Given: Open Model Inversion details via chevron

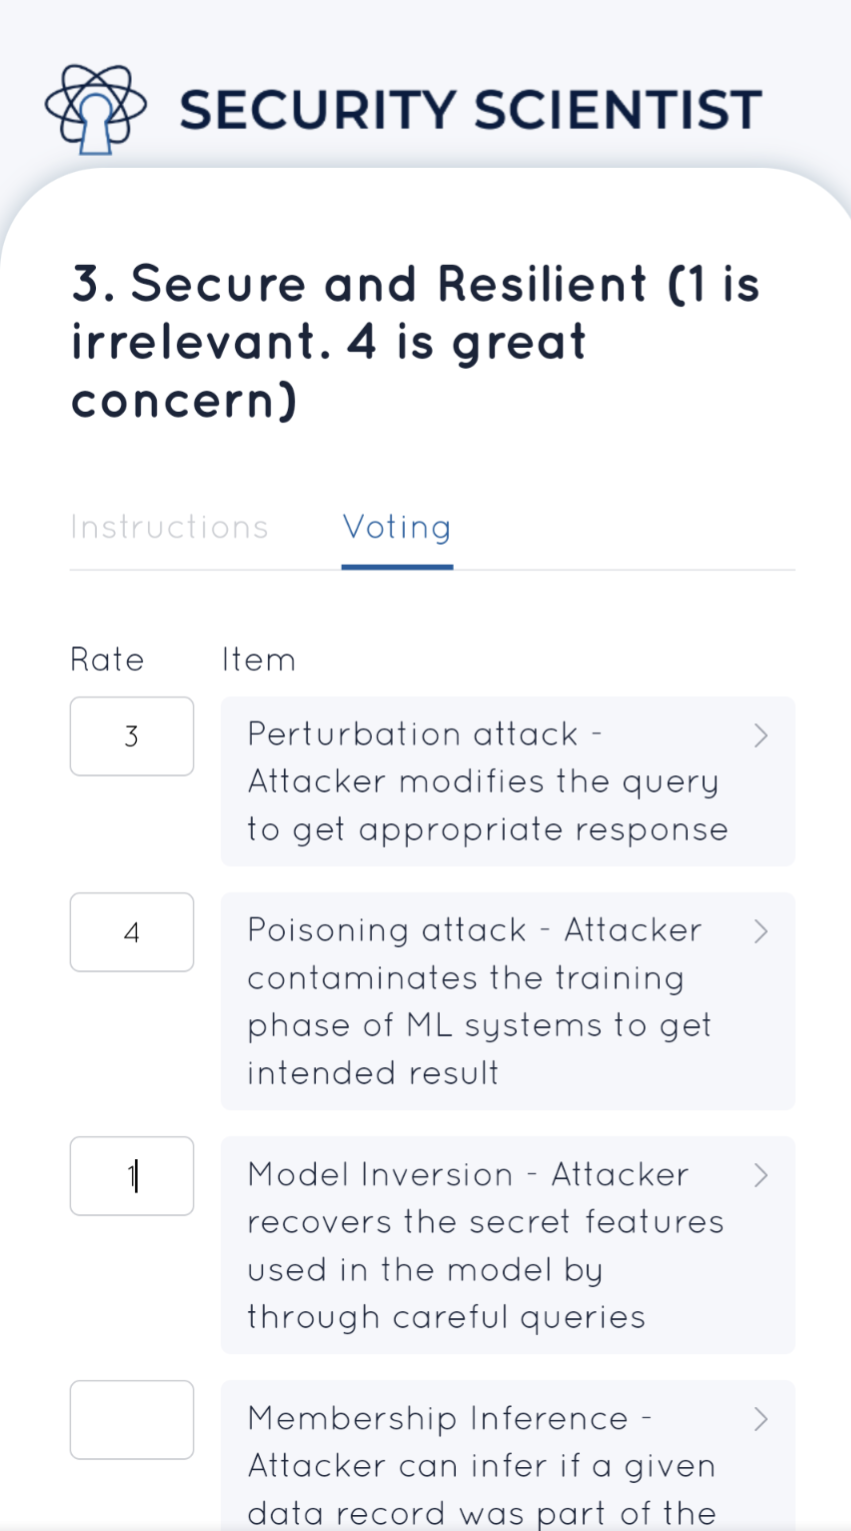Looking at the screenshot, I should coord(761,1175).
